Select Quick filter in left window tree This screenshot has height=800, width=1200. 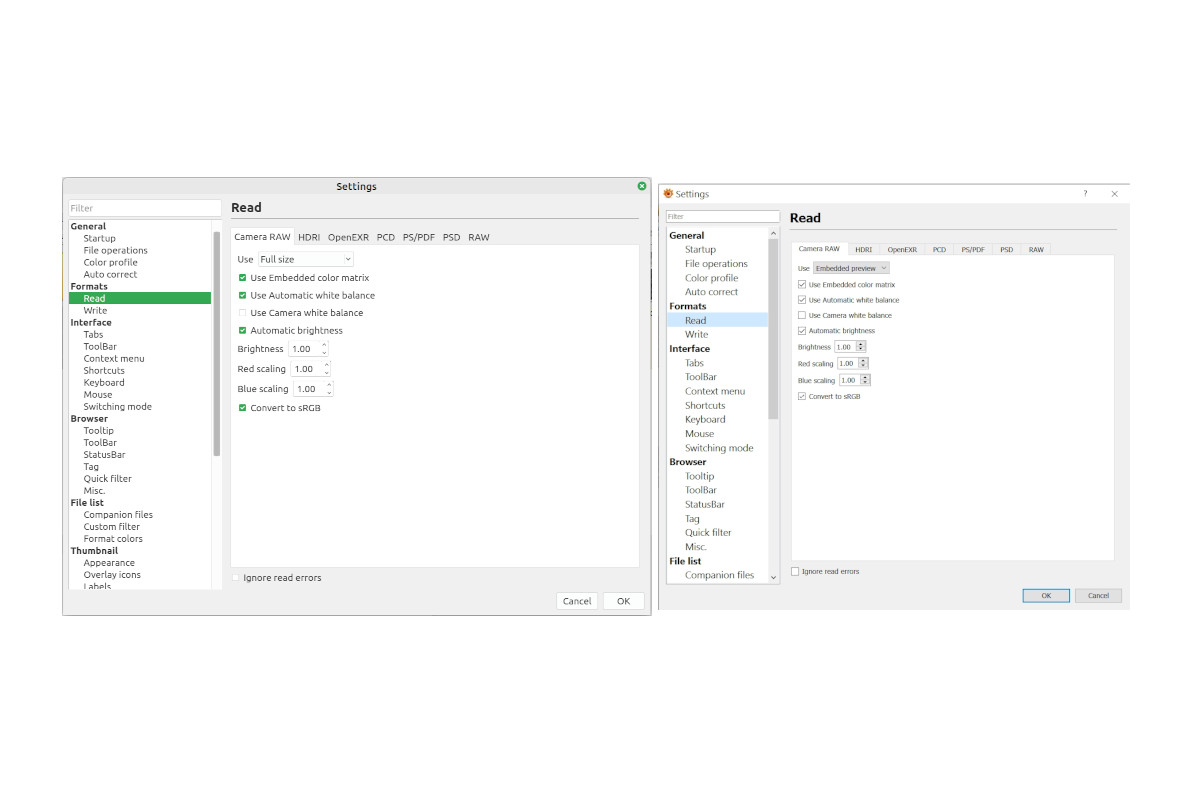tap(107, 478)
